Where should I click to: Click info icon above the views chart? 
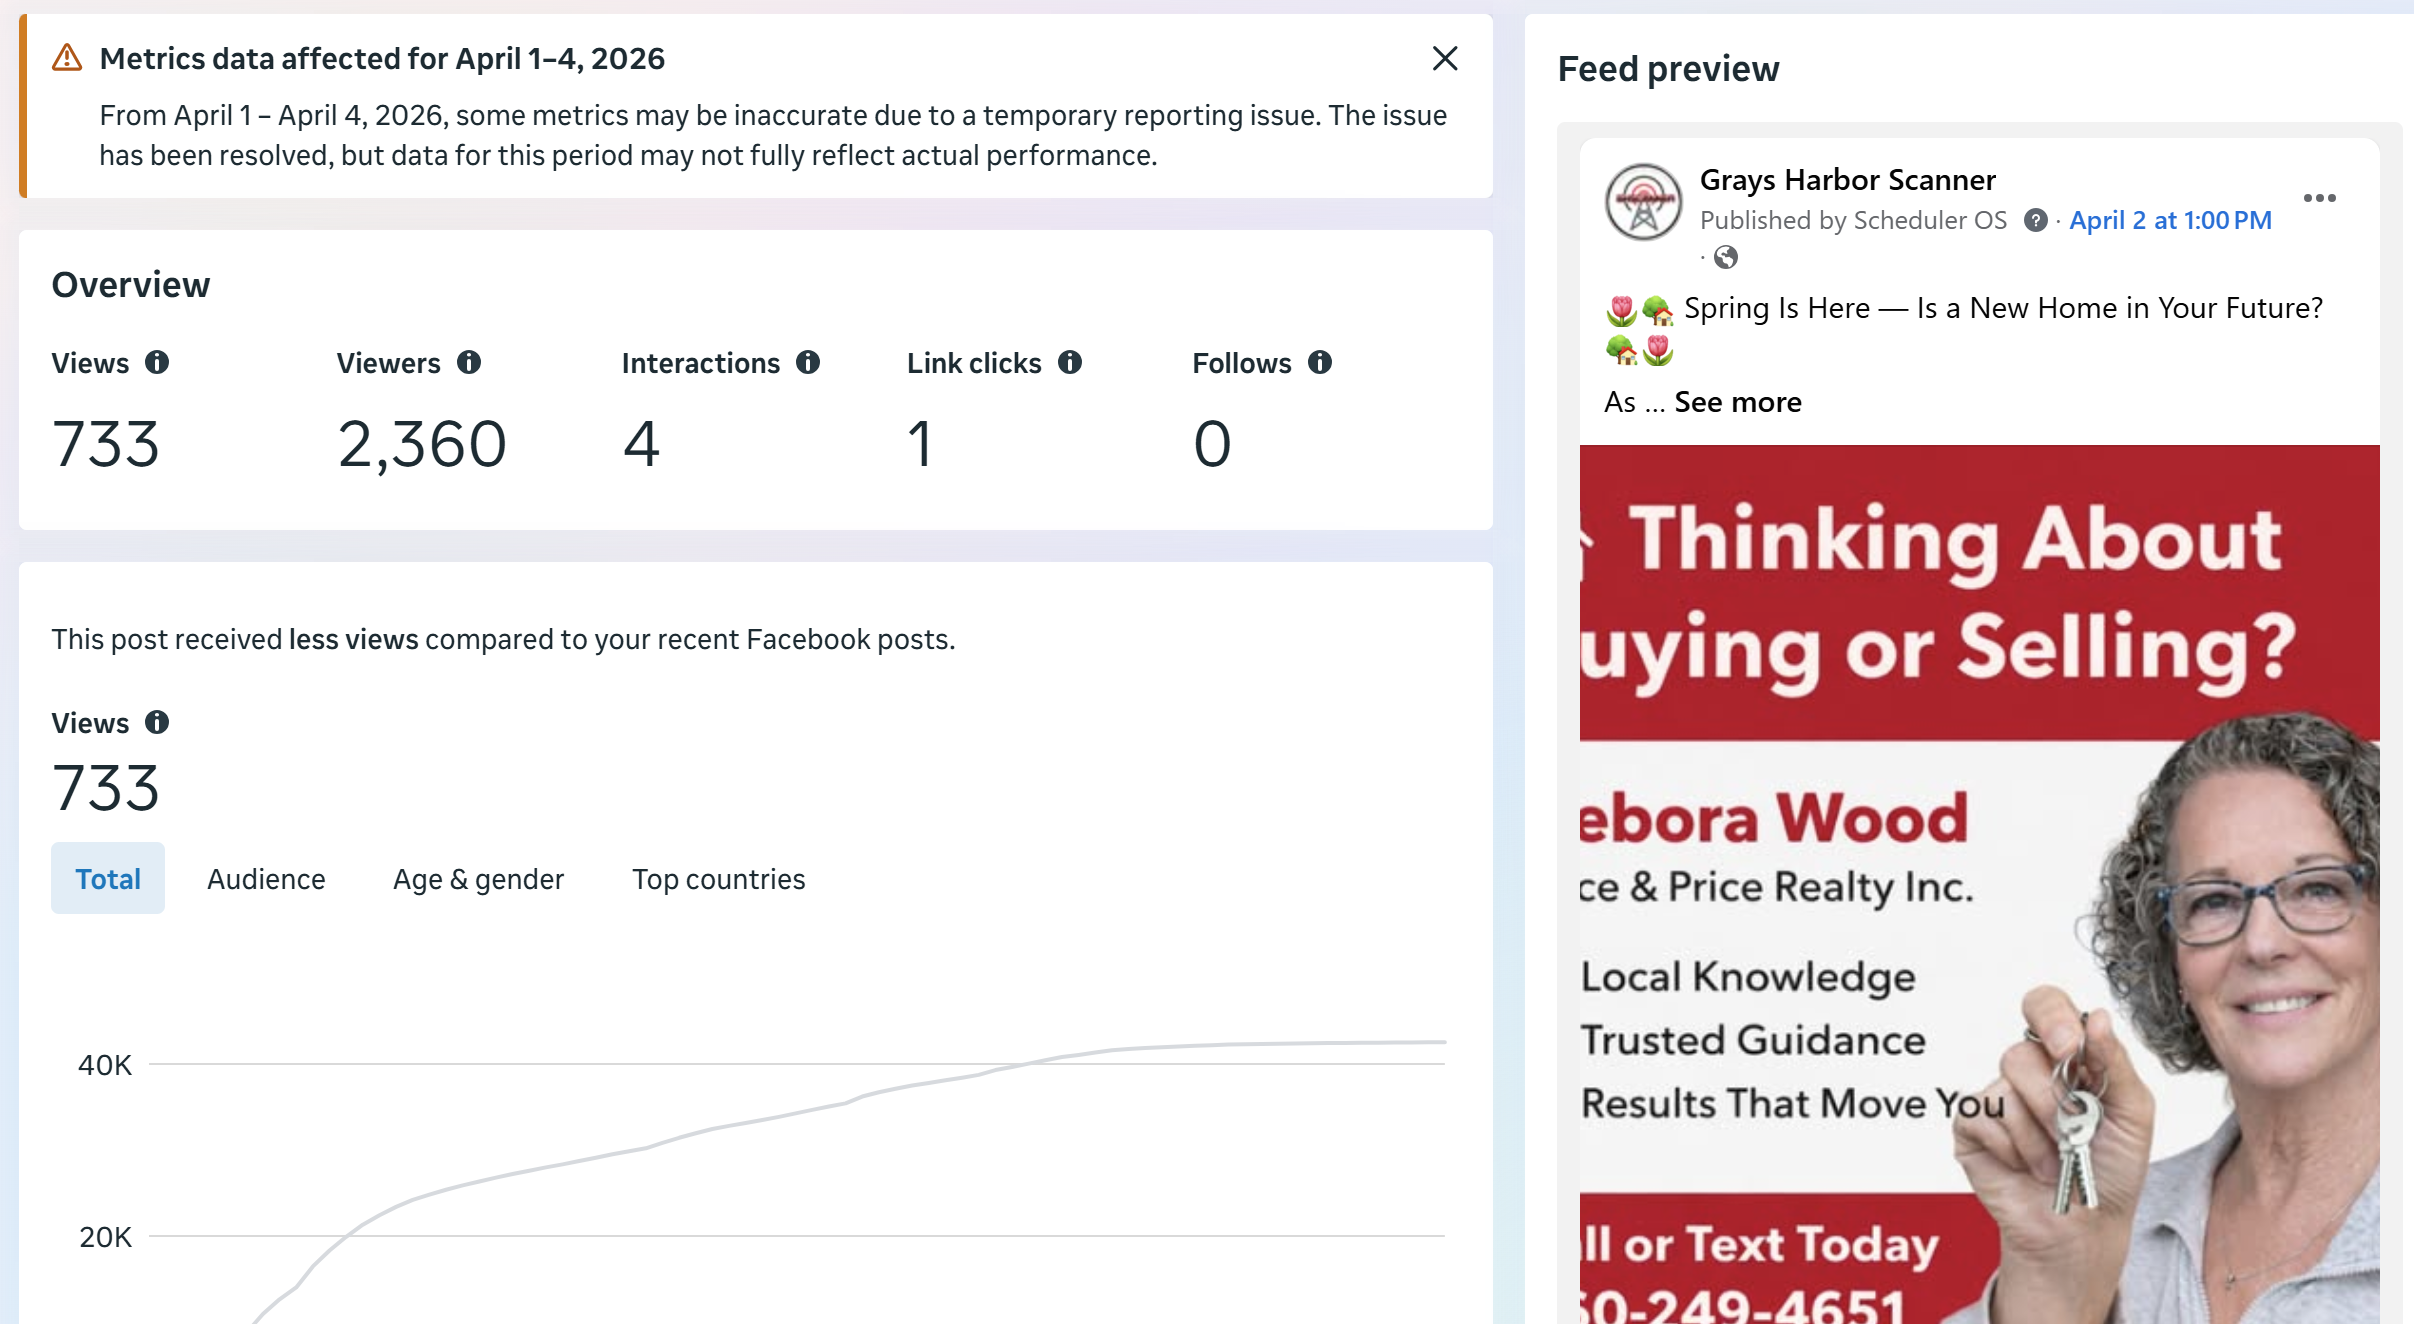coord(157,722)
